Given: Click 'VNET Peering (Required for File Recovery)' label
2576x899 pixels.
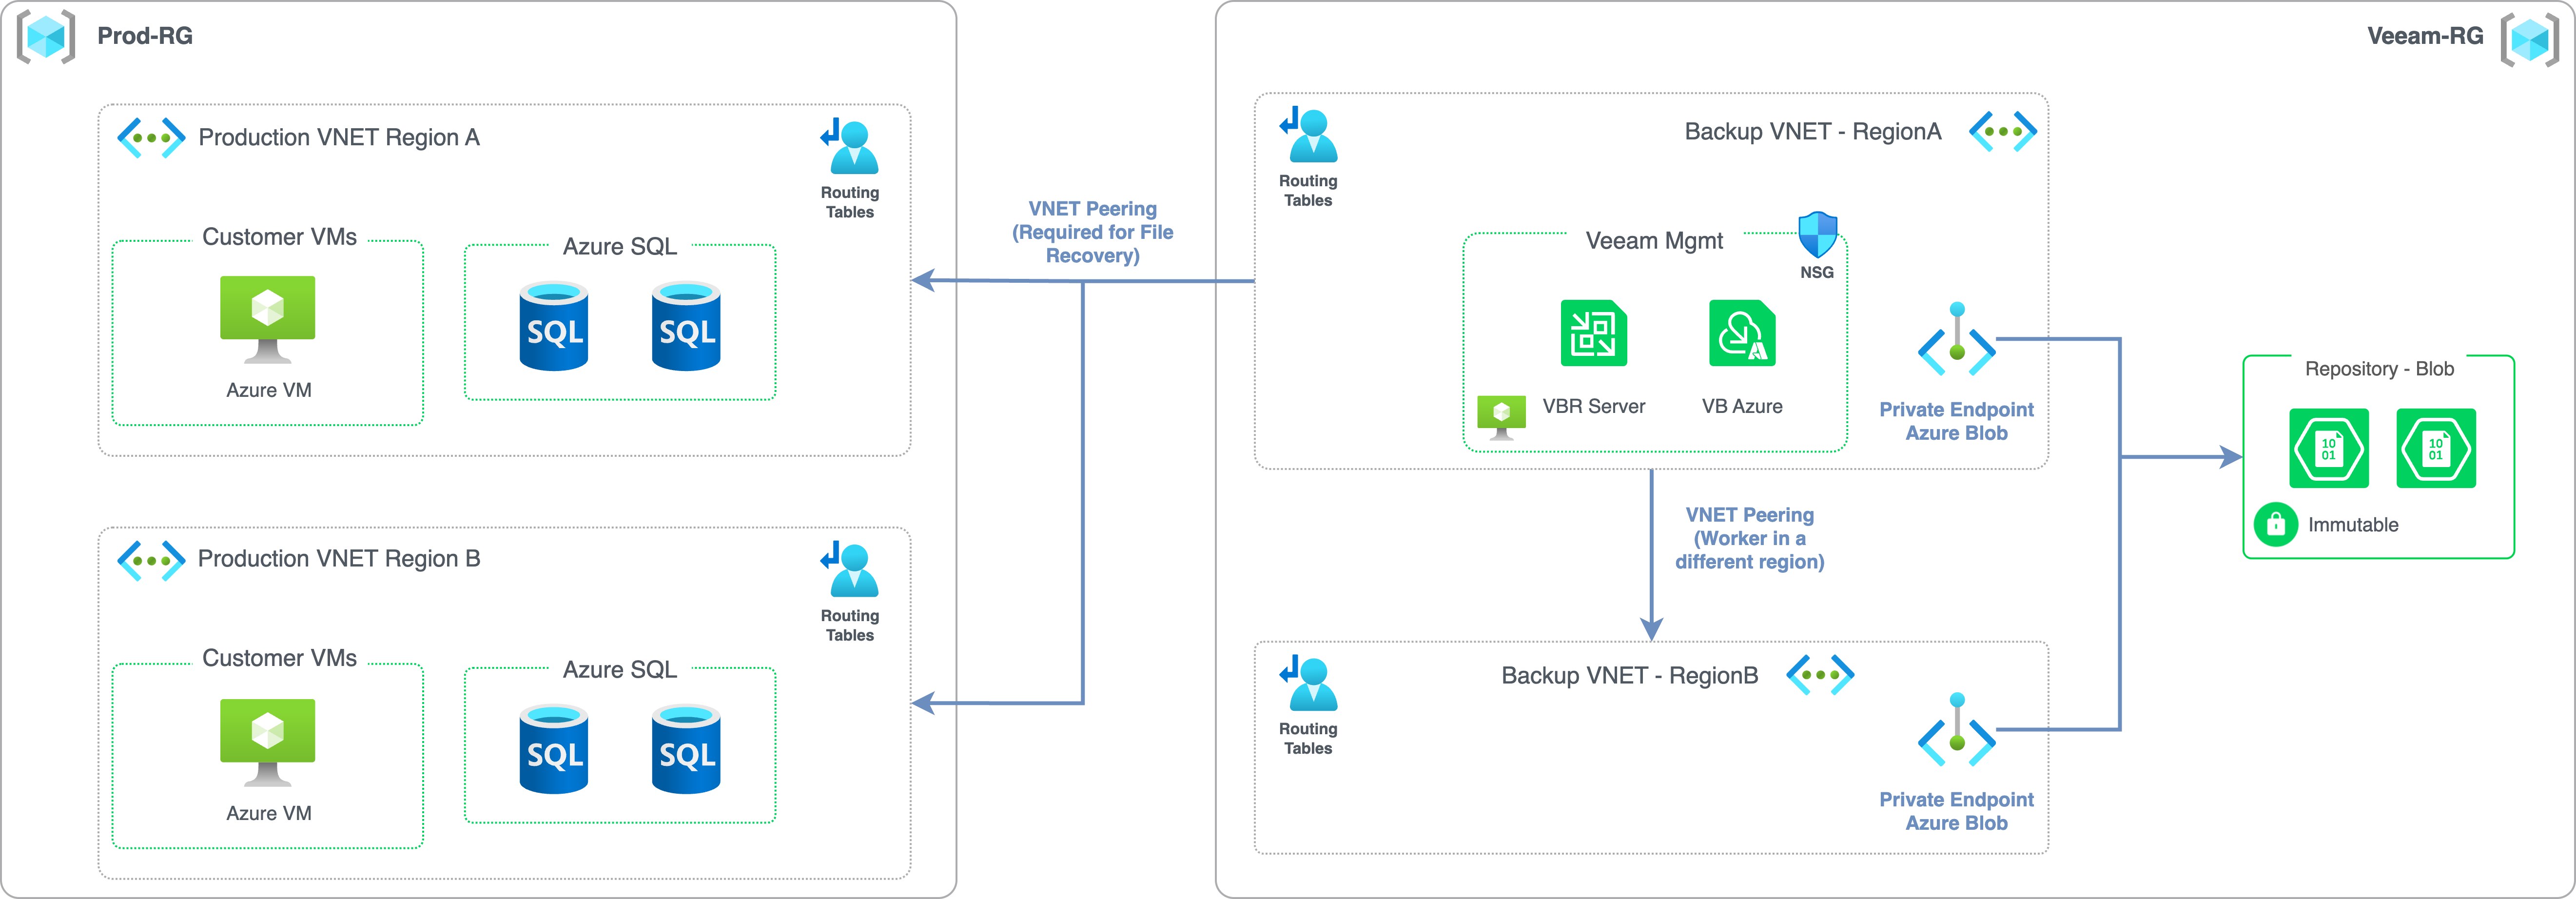Looking at the screenshot, I should 1093,232.
